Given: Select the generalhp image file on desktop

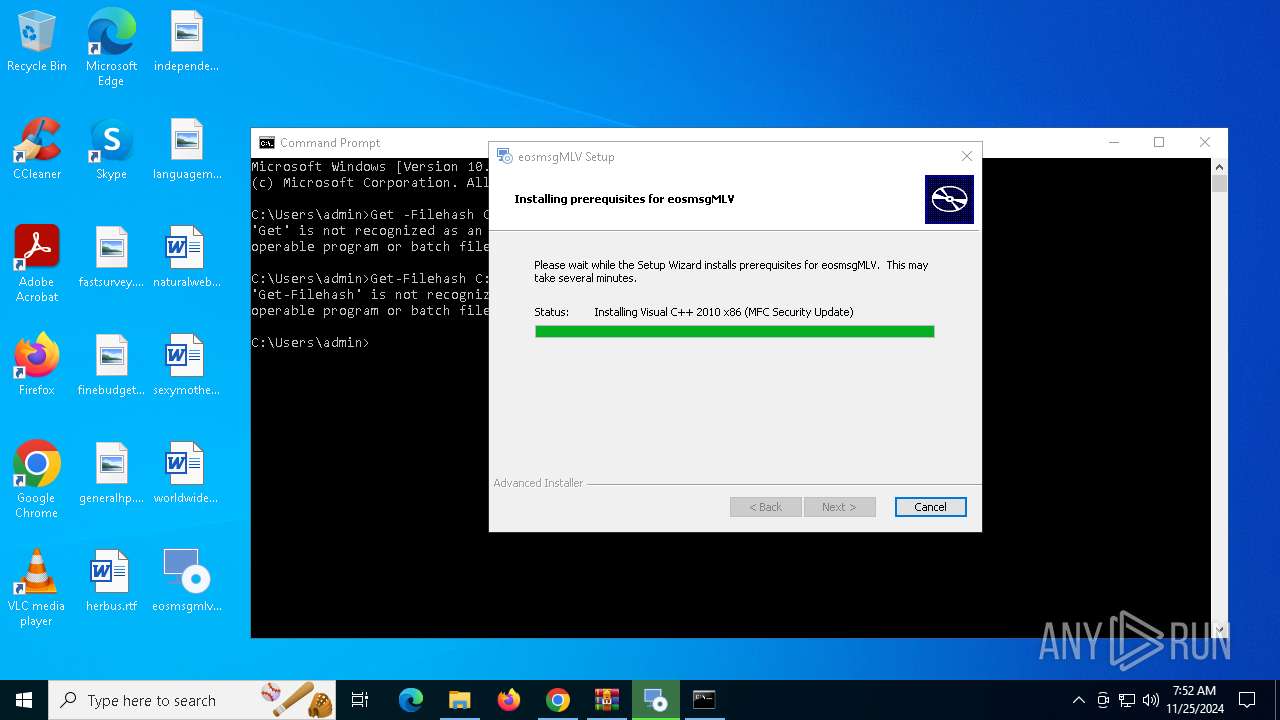Looking at the screenshot, I should [x=111, y=474].
